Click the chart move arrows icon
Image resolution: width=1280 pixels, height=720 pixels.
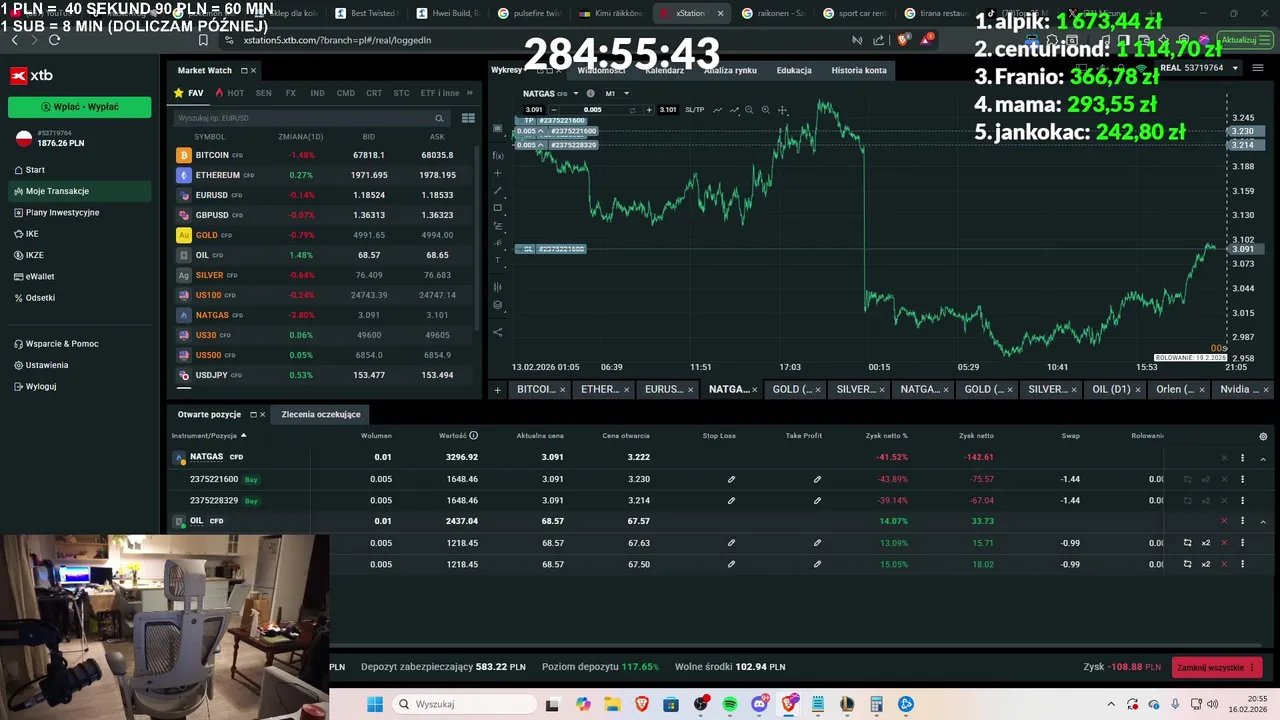[x=783, y=110]
